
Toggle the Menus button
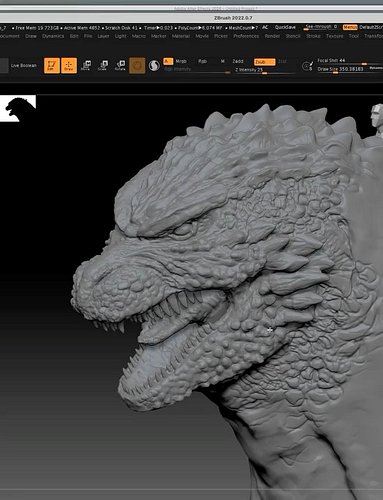pyautogui.click(x=350, y=27)
